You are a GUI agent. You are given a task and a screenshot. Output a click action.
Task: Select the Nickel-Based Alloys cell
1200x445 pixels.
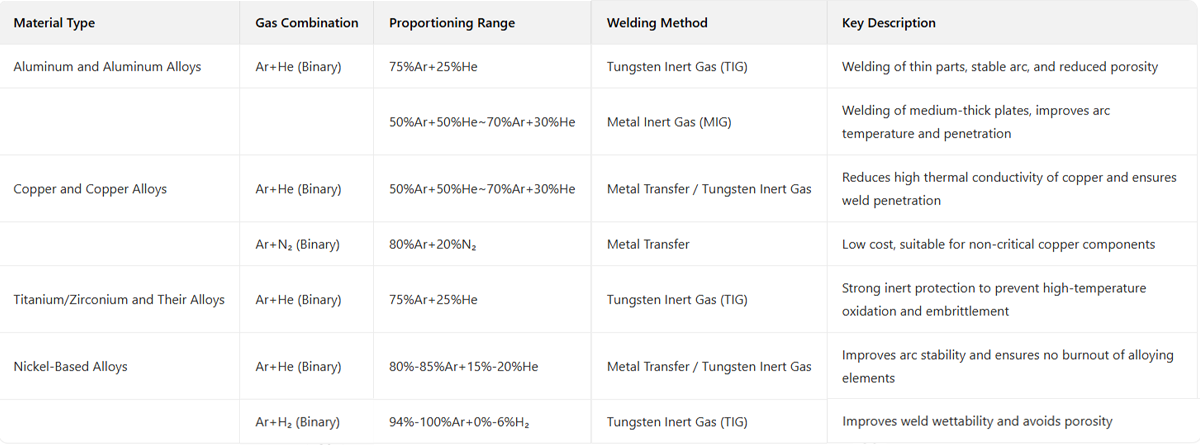point(70,367)
